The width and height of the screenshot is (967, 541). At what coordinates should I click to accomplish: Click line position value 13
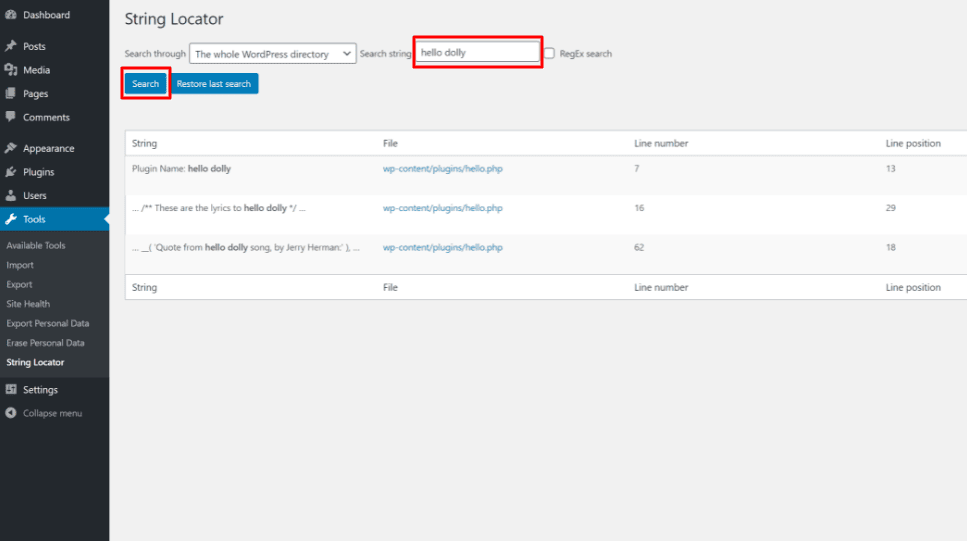pyautogui.click(x=891, y=168)
